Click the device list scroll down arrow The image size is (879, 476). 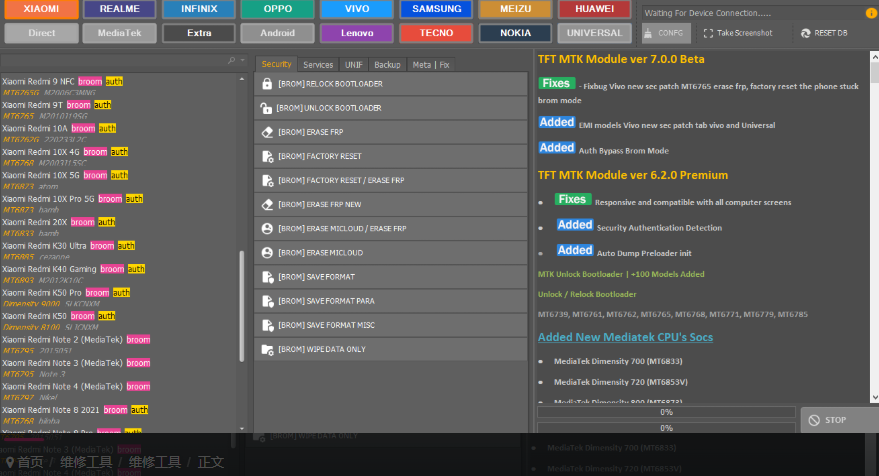(242, 428)
